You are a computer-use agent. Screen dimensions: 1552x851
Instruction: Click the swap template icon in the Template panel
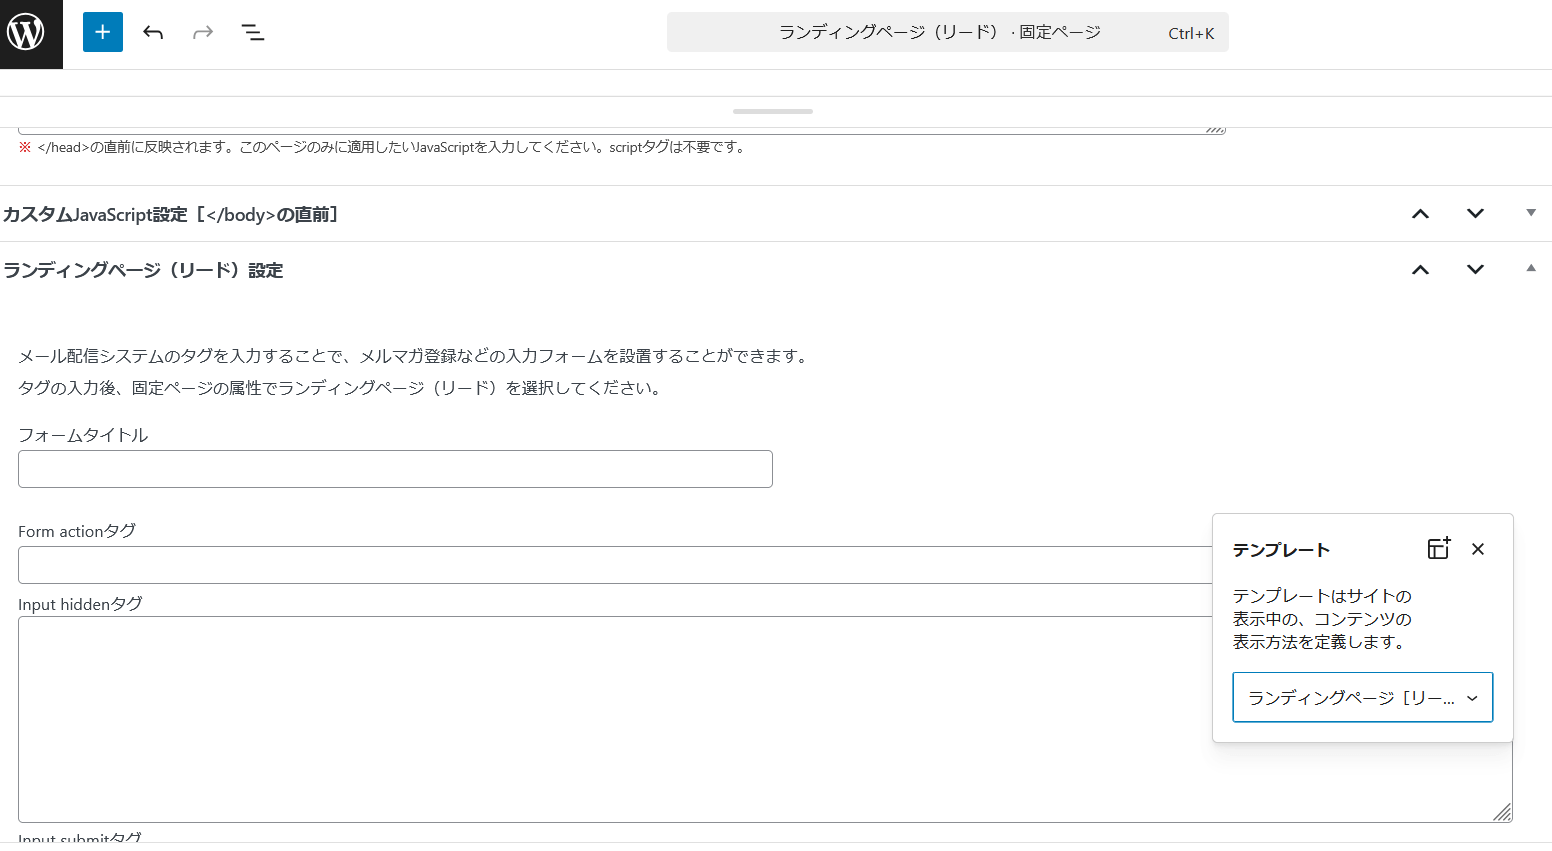click(1438, 548)
